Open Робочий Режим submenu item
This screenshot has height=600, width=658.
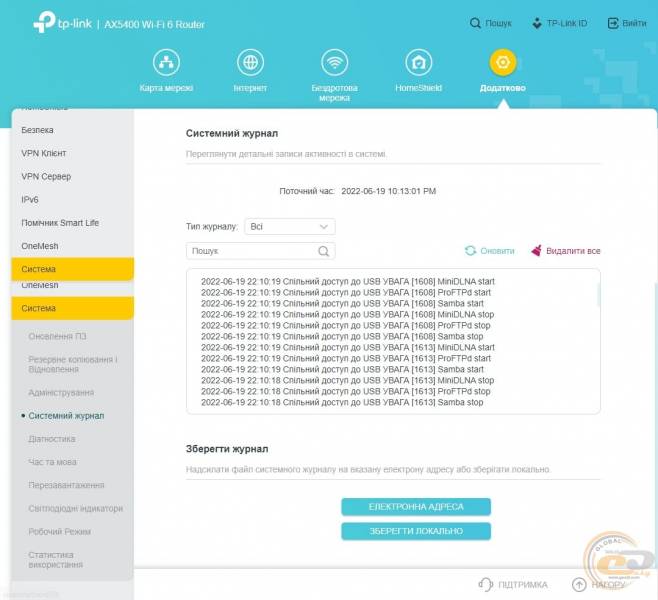[60, 531]
